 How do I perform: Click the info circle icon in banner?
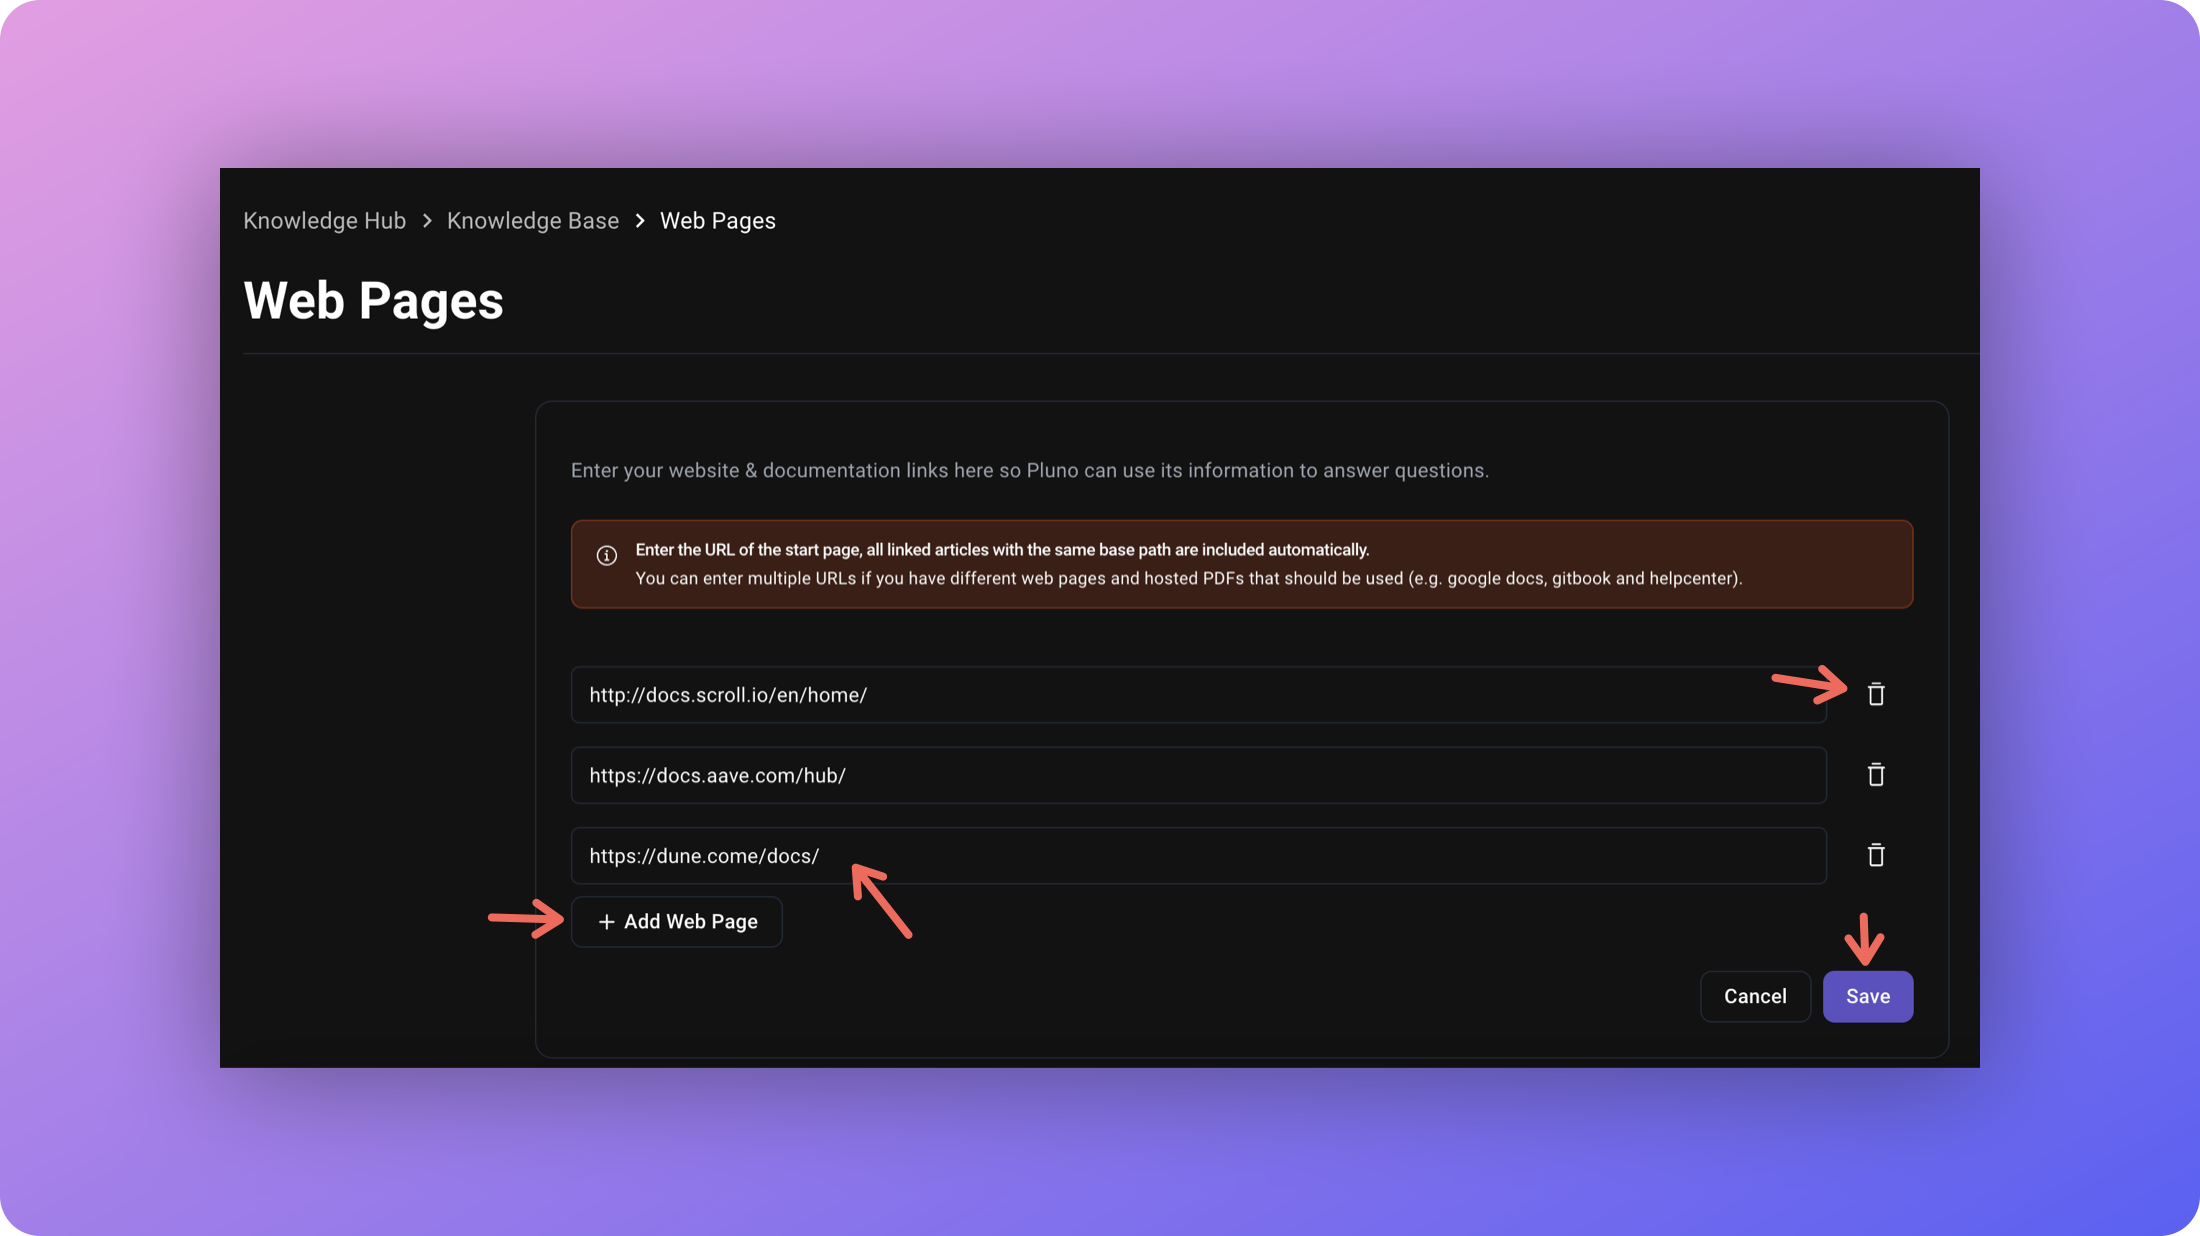tap(606, 555)
